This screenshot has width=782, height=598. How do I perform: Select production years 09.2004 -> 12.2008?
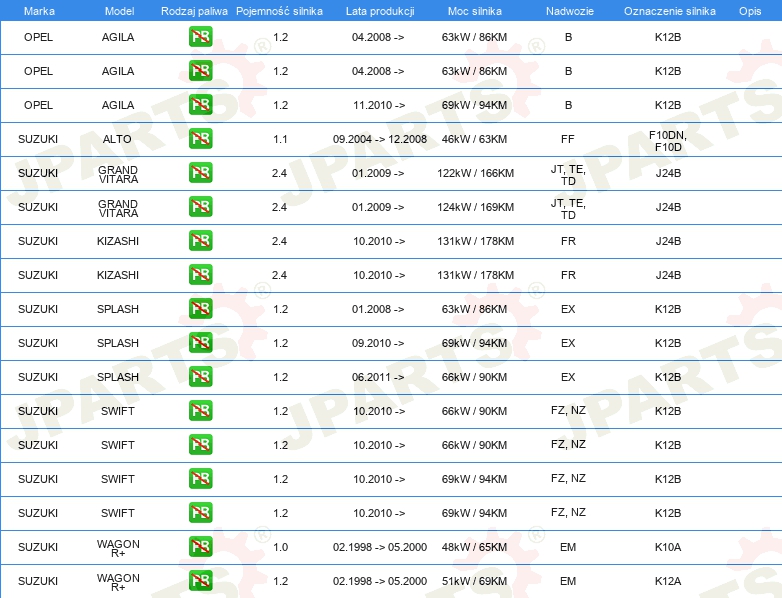click(380, 139)
